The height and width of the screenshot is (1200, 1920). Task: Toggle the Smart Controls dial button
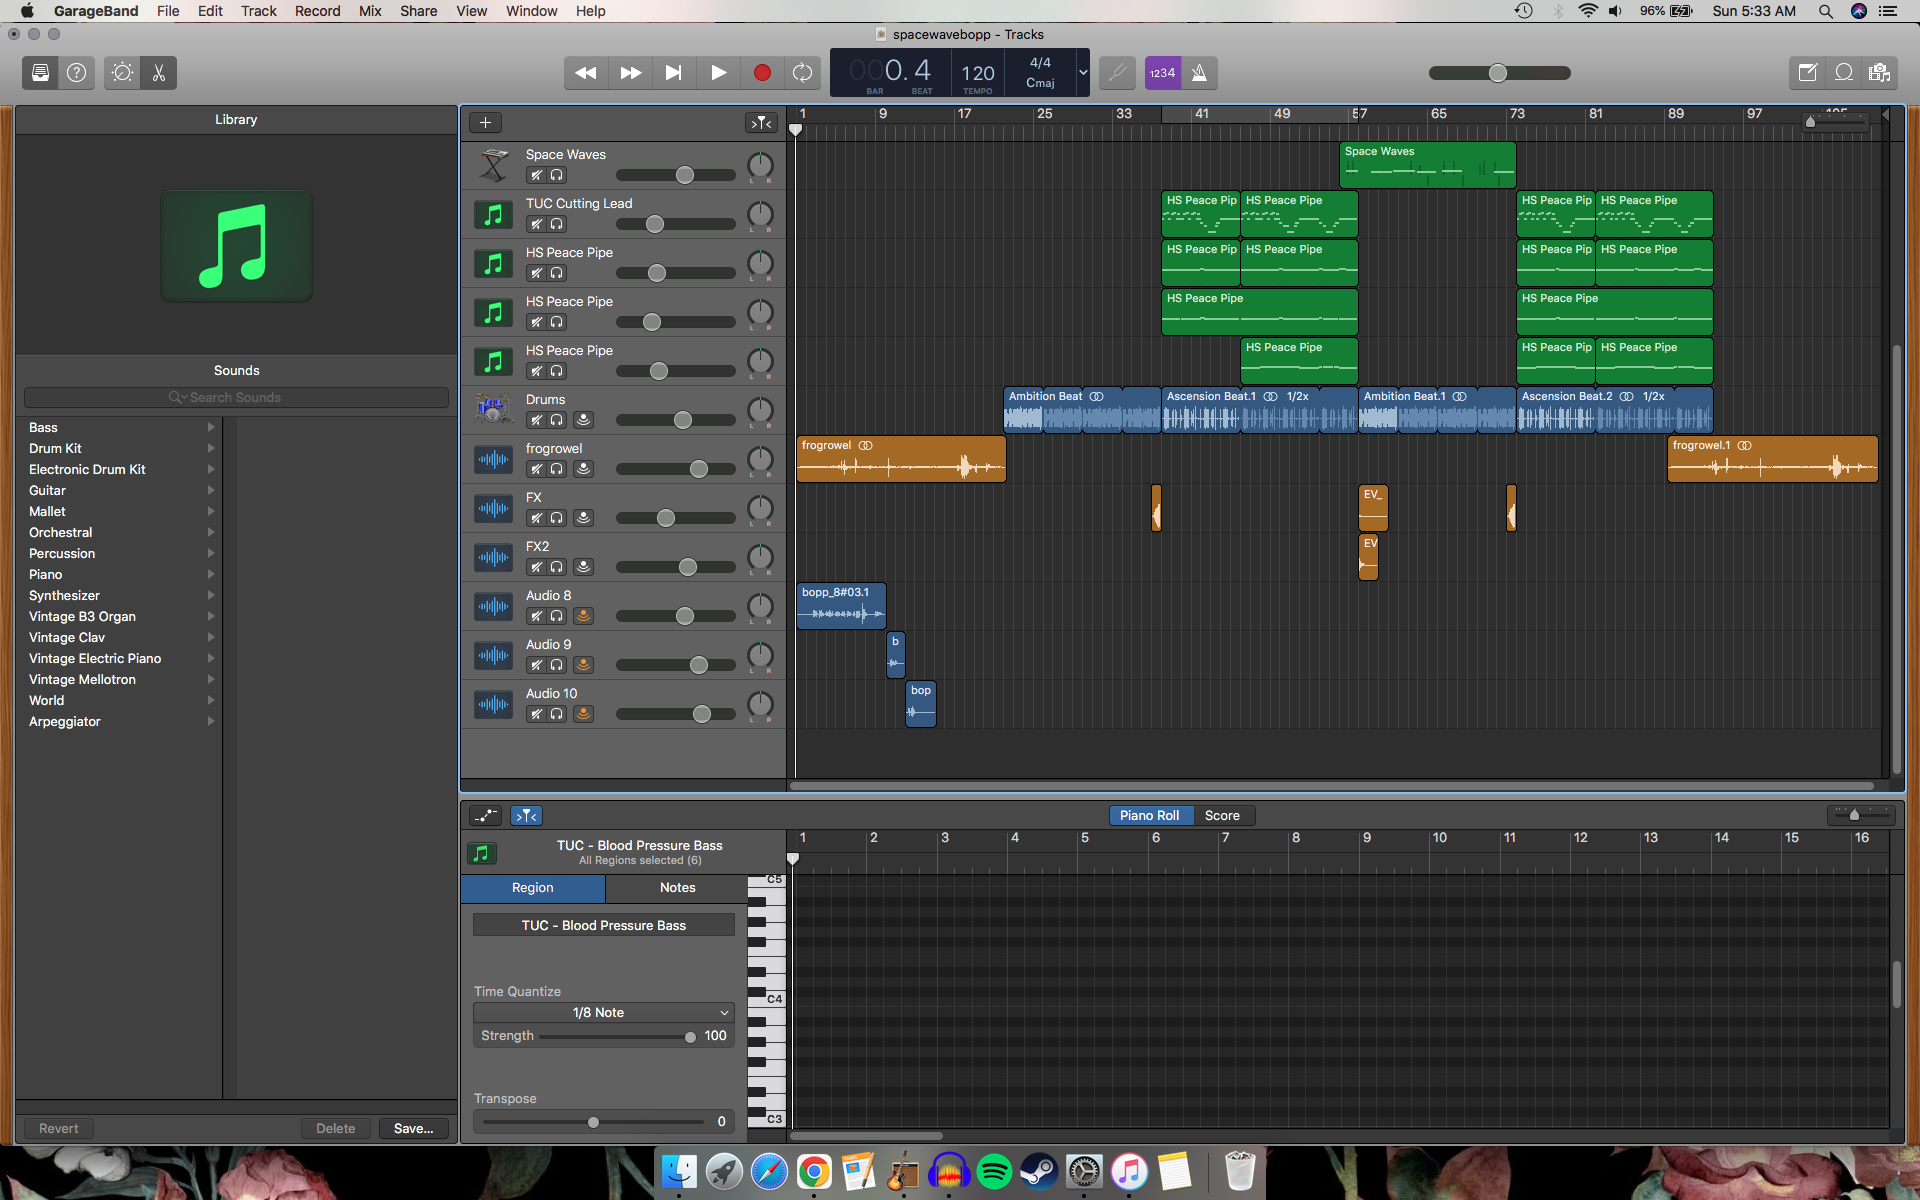[122, 73]
